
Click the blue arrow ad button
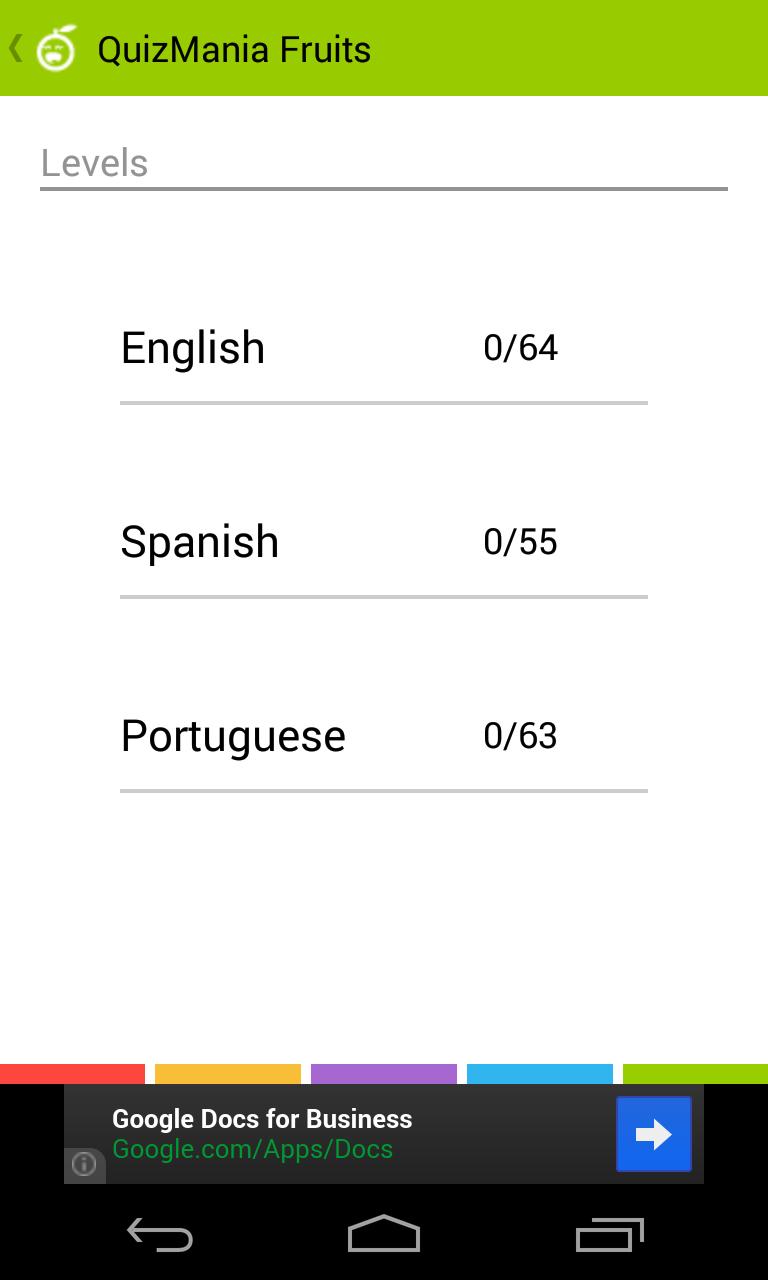[x=654, y=1134]
